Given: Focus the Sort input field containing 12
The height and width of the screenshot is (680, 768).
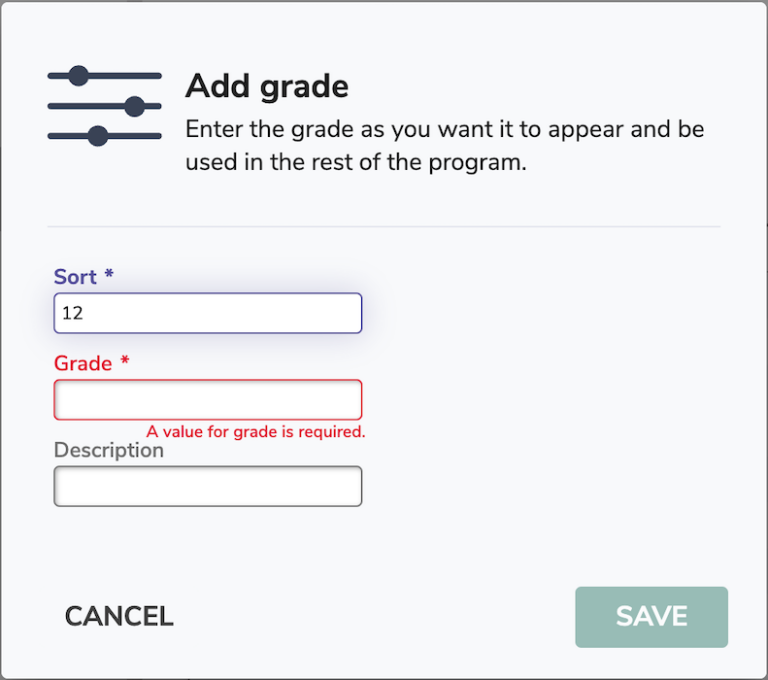Looking at the screenshot, I should pyautogui.click(x=207, y=313).
